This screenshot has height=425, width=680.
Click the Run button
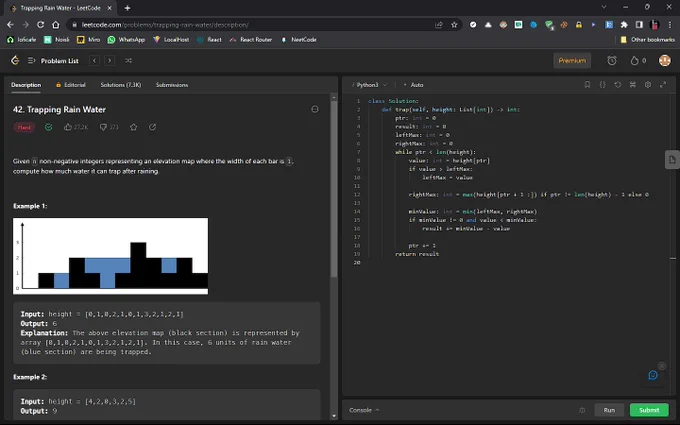609,410
